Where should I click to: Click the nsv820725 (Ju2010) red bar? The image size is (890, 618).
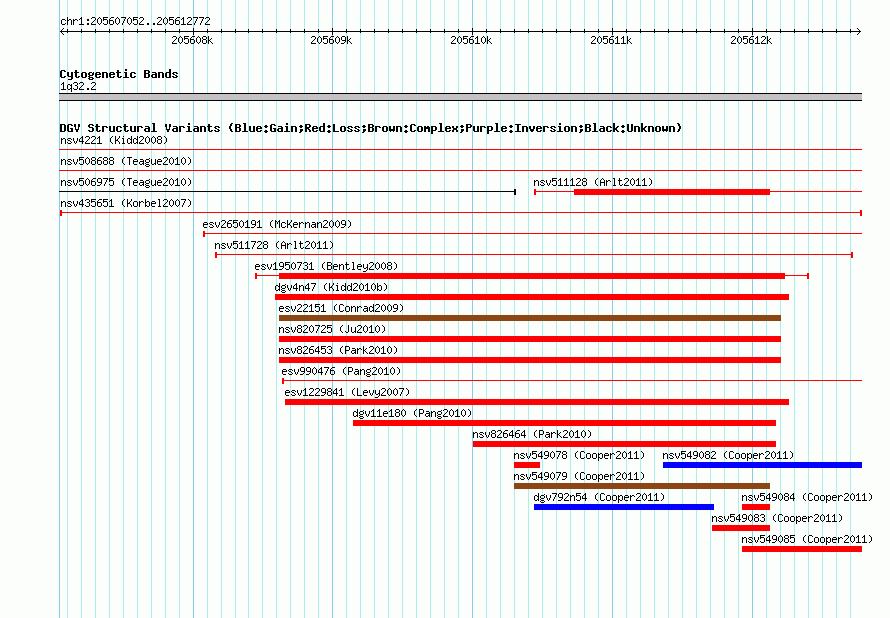530,339
